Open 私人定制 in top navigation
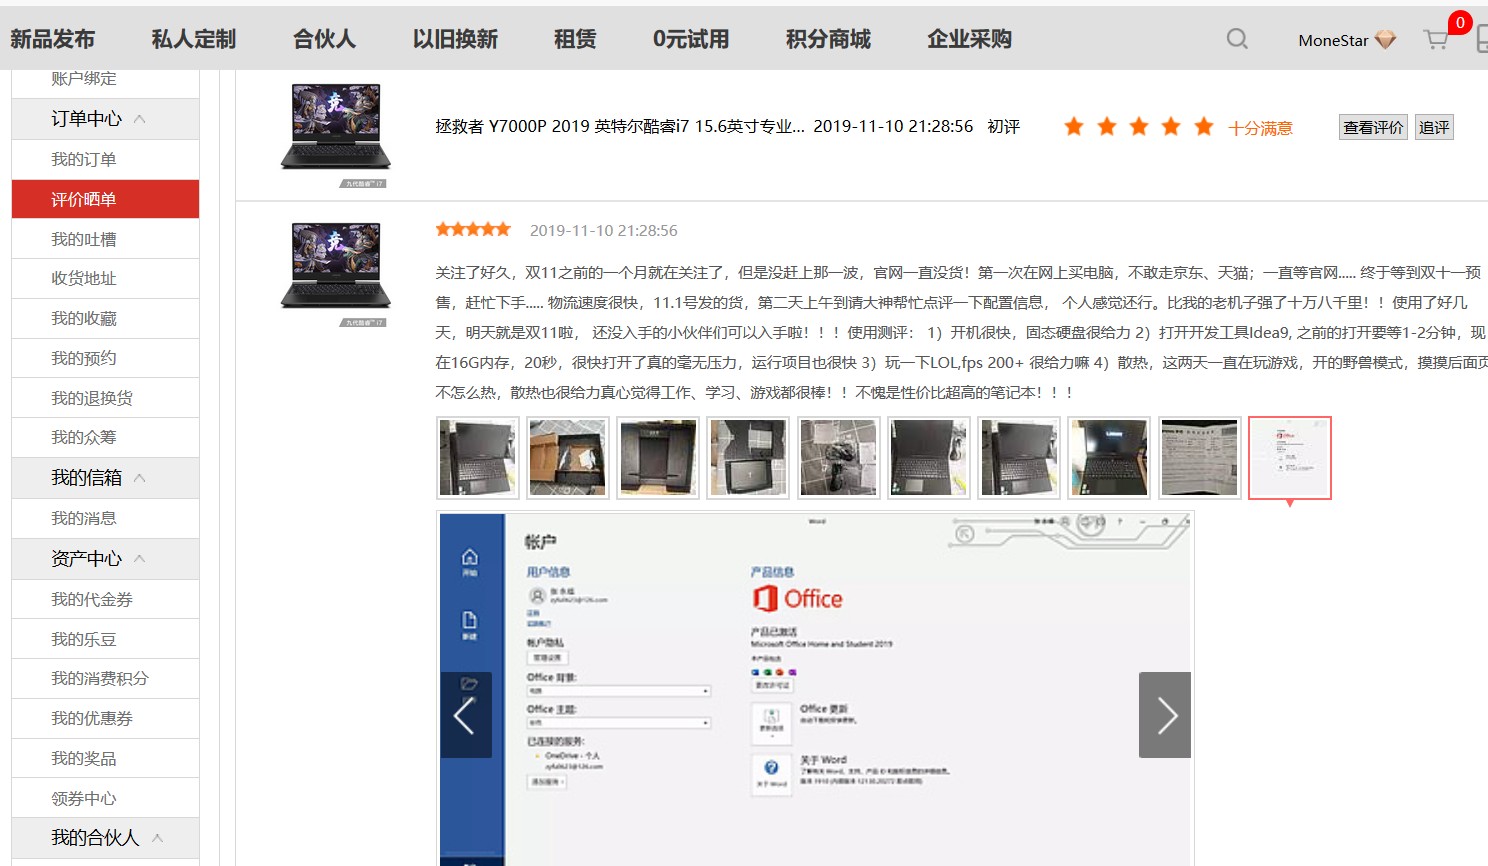 [194, 39]
